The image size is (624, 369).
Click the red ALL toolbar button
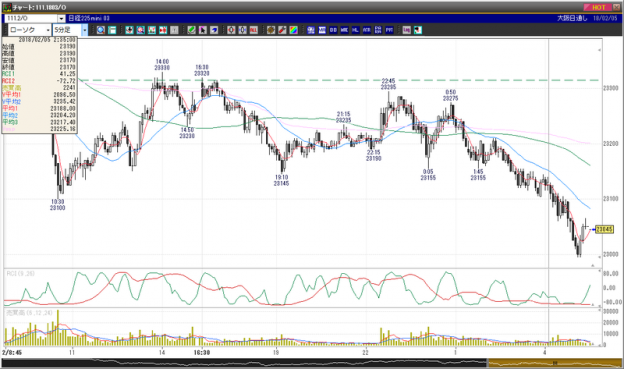(254, 30)
